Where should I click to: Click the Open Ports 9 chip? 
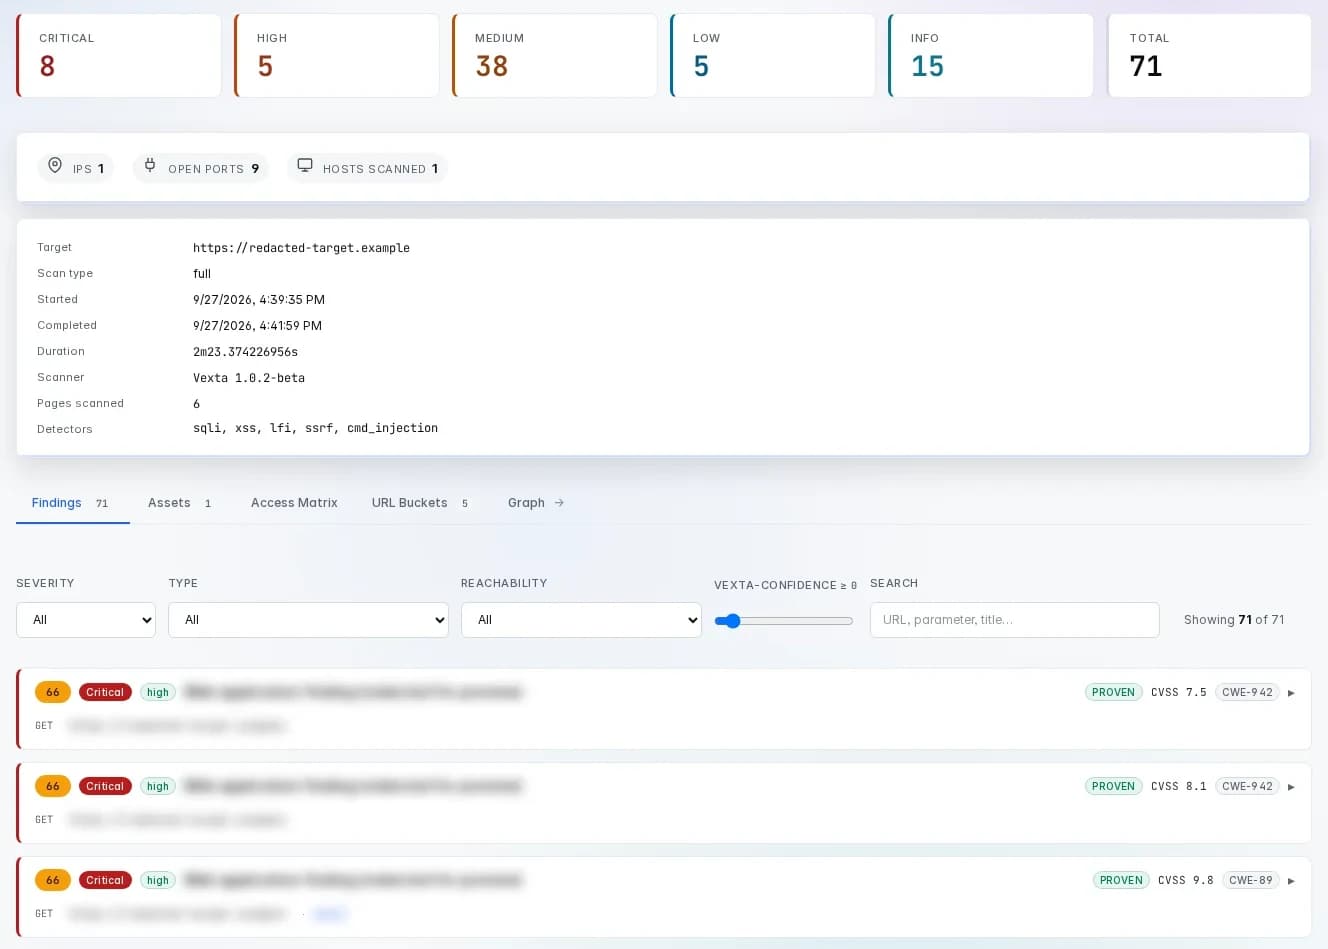(201, 168)
